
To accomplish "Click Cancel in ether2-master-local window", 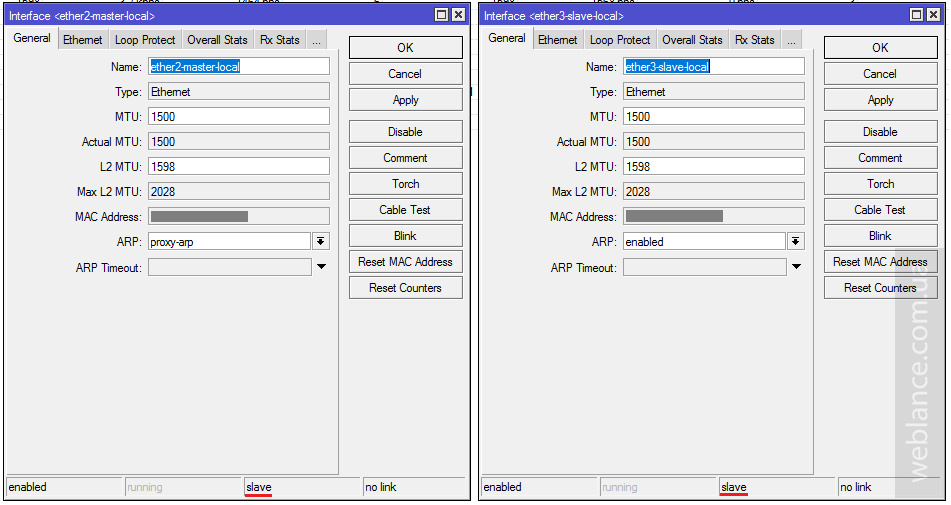I will [x=405, y=74].
